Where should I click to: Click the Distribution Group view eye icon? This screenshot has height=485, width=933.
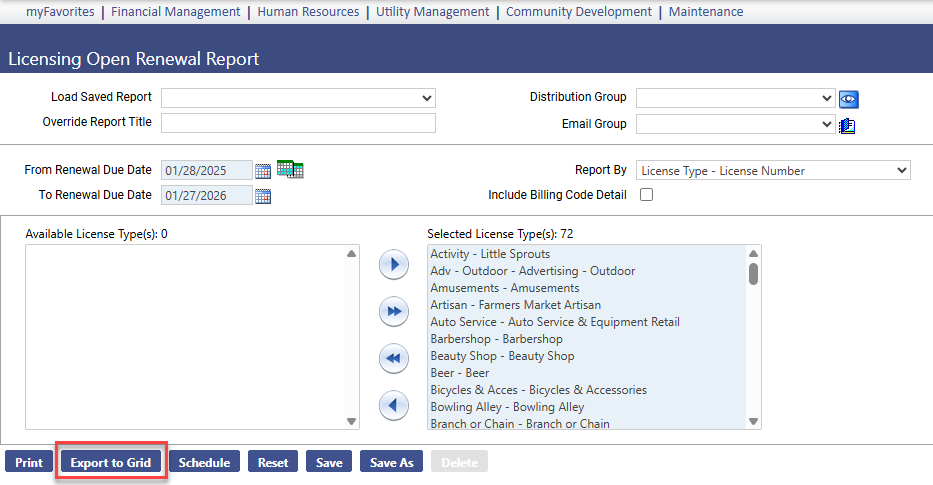click(x=849, y=98)
